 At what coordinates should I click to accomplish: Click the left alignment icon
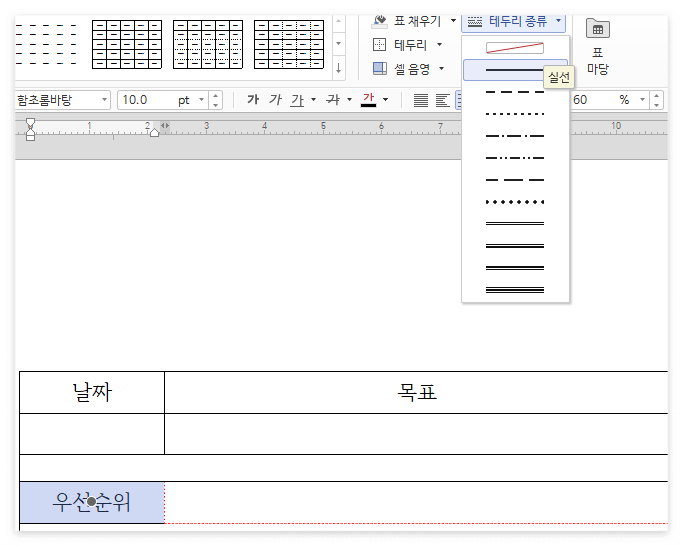pyautogui.click(x=443, y=100)
